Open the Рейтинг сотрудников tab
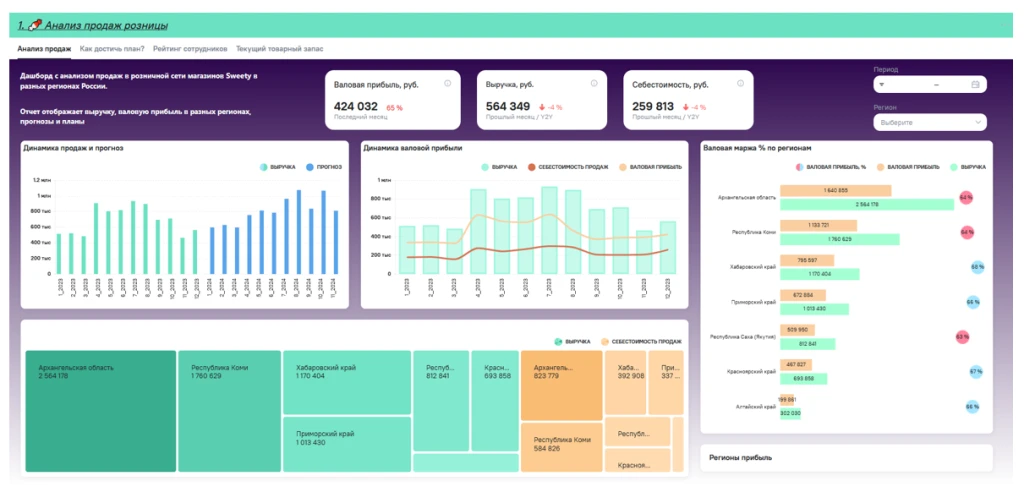 point(190,48)
